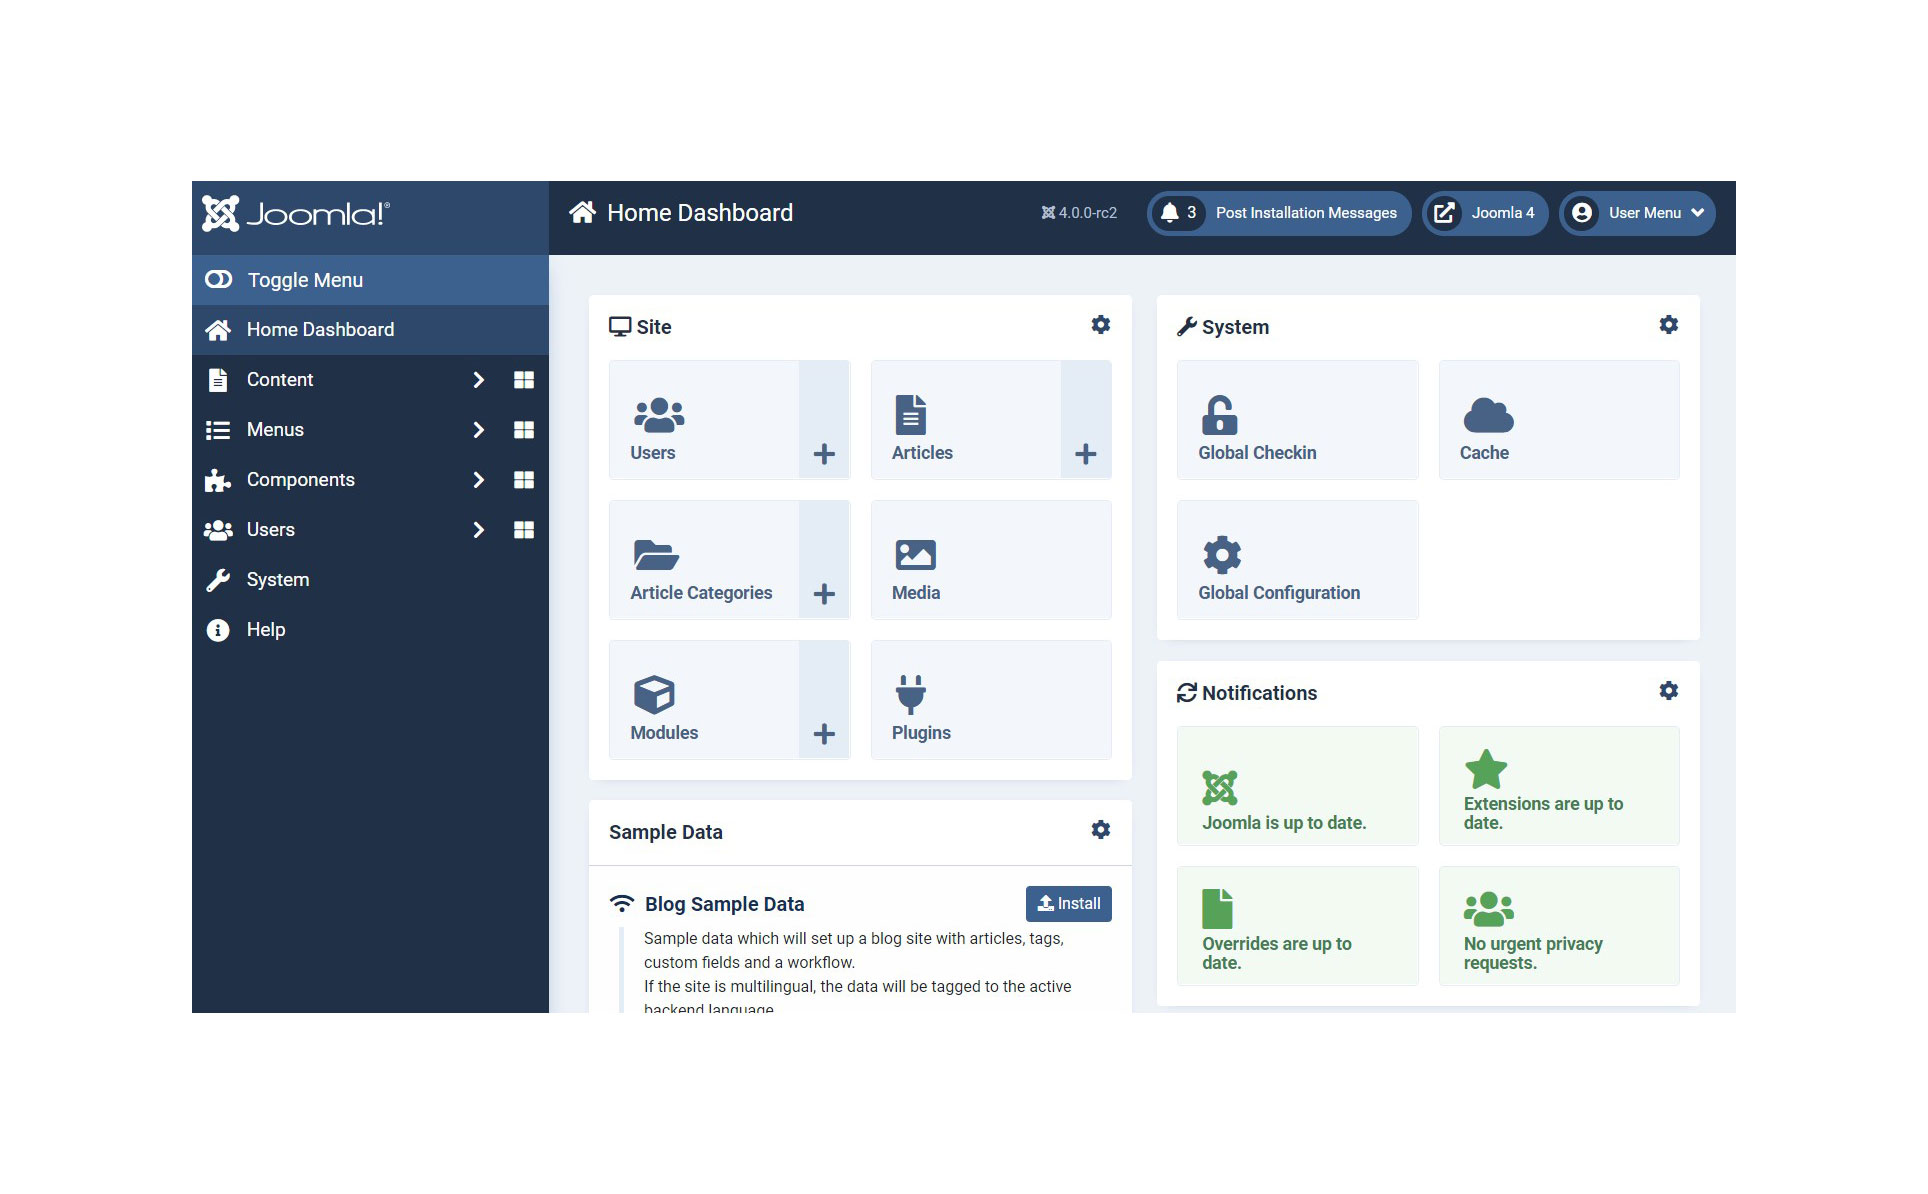Click the Post Installation Messages bell
1928x1194 pixels.
(x=1170, y=213)
